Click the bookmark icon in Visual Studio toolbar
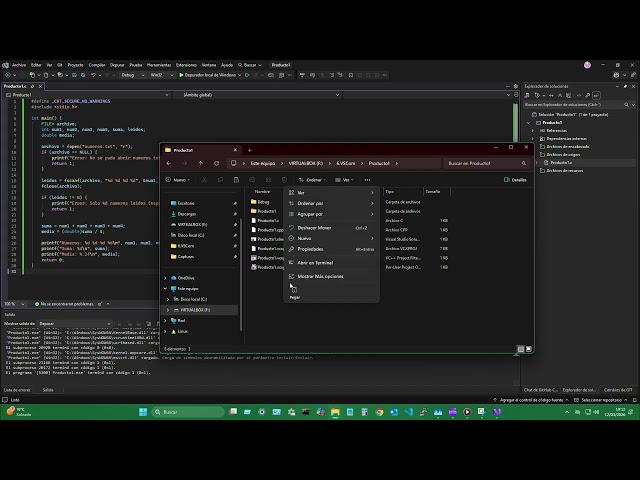The image size is (640, 480). tap(351, 75)
